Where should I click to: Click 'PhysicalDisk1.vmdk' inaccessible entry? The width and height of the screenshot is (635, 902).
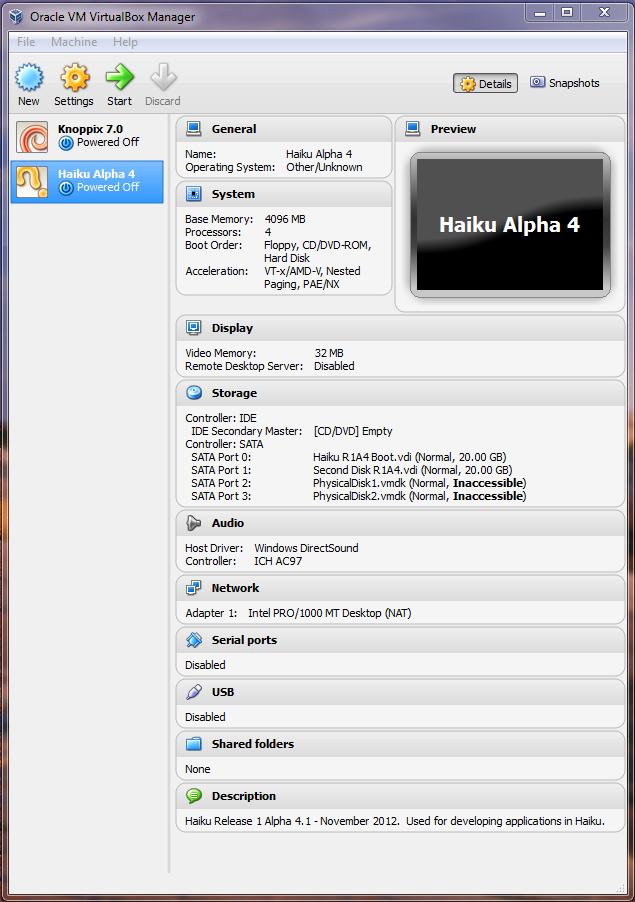click(x=419, y=483)
